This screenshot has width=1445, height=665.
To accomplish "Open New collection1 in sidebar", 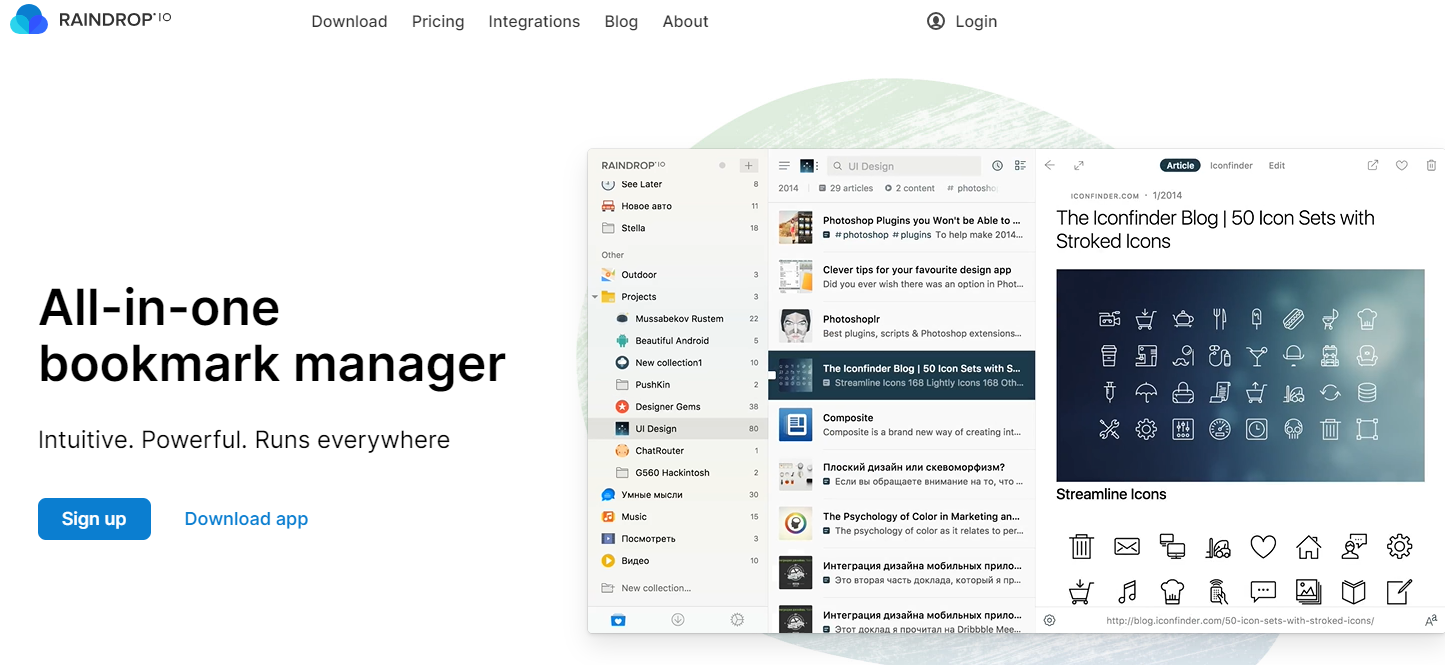I will point(679,363).
